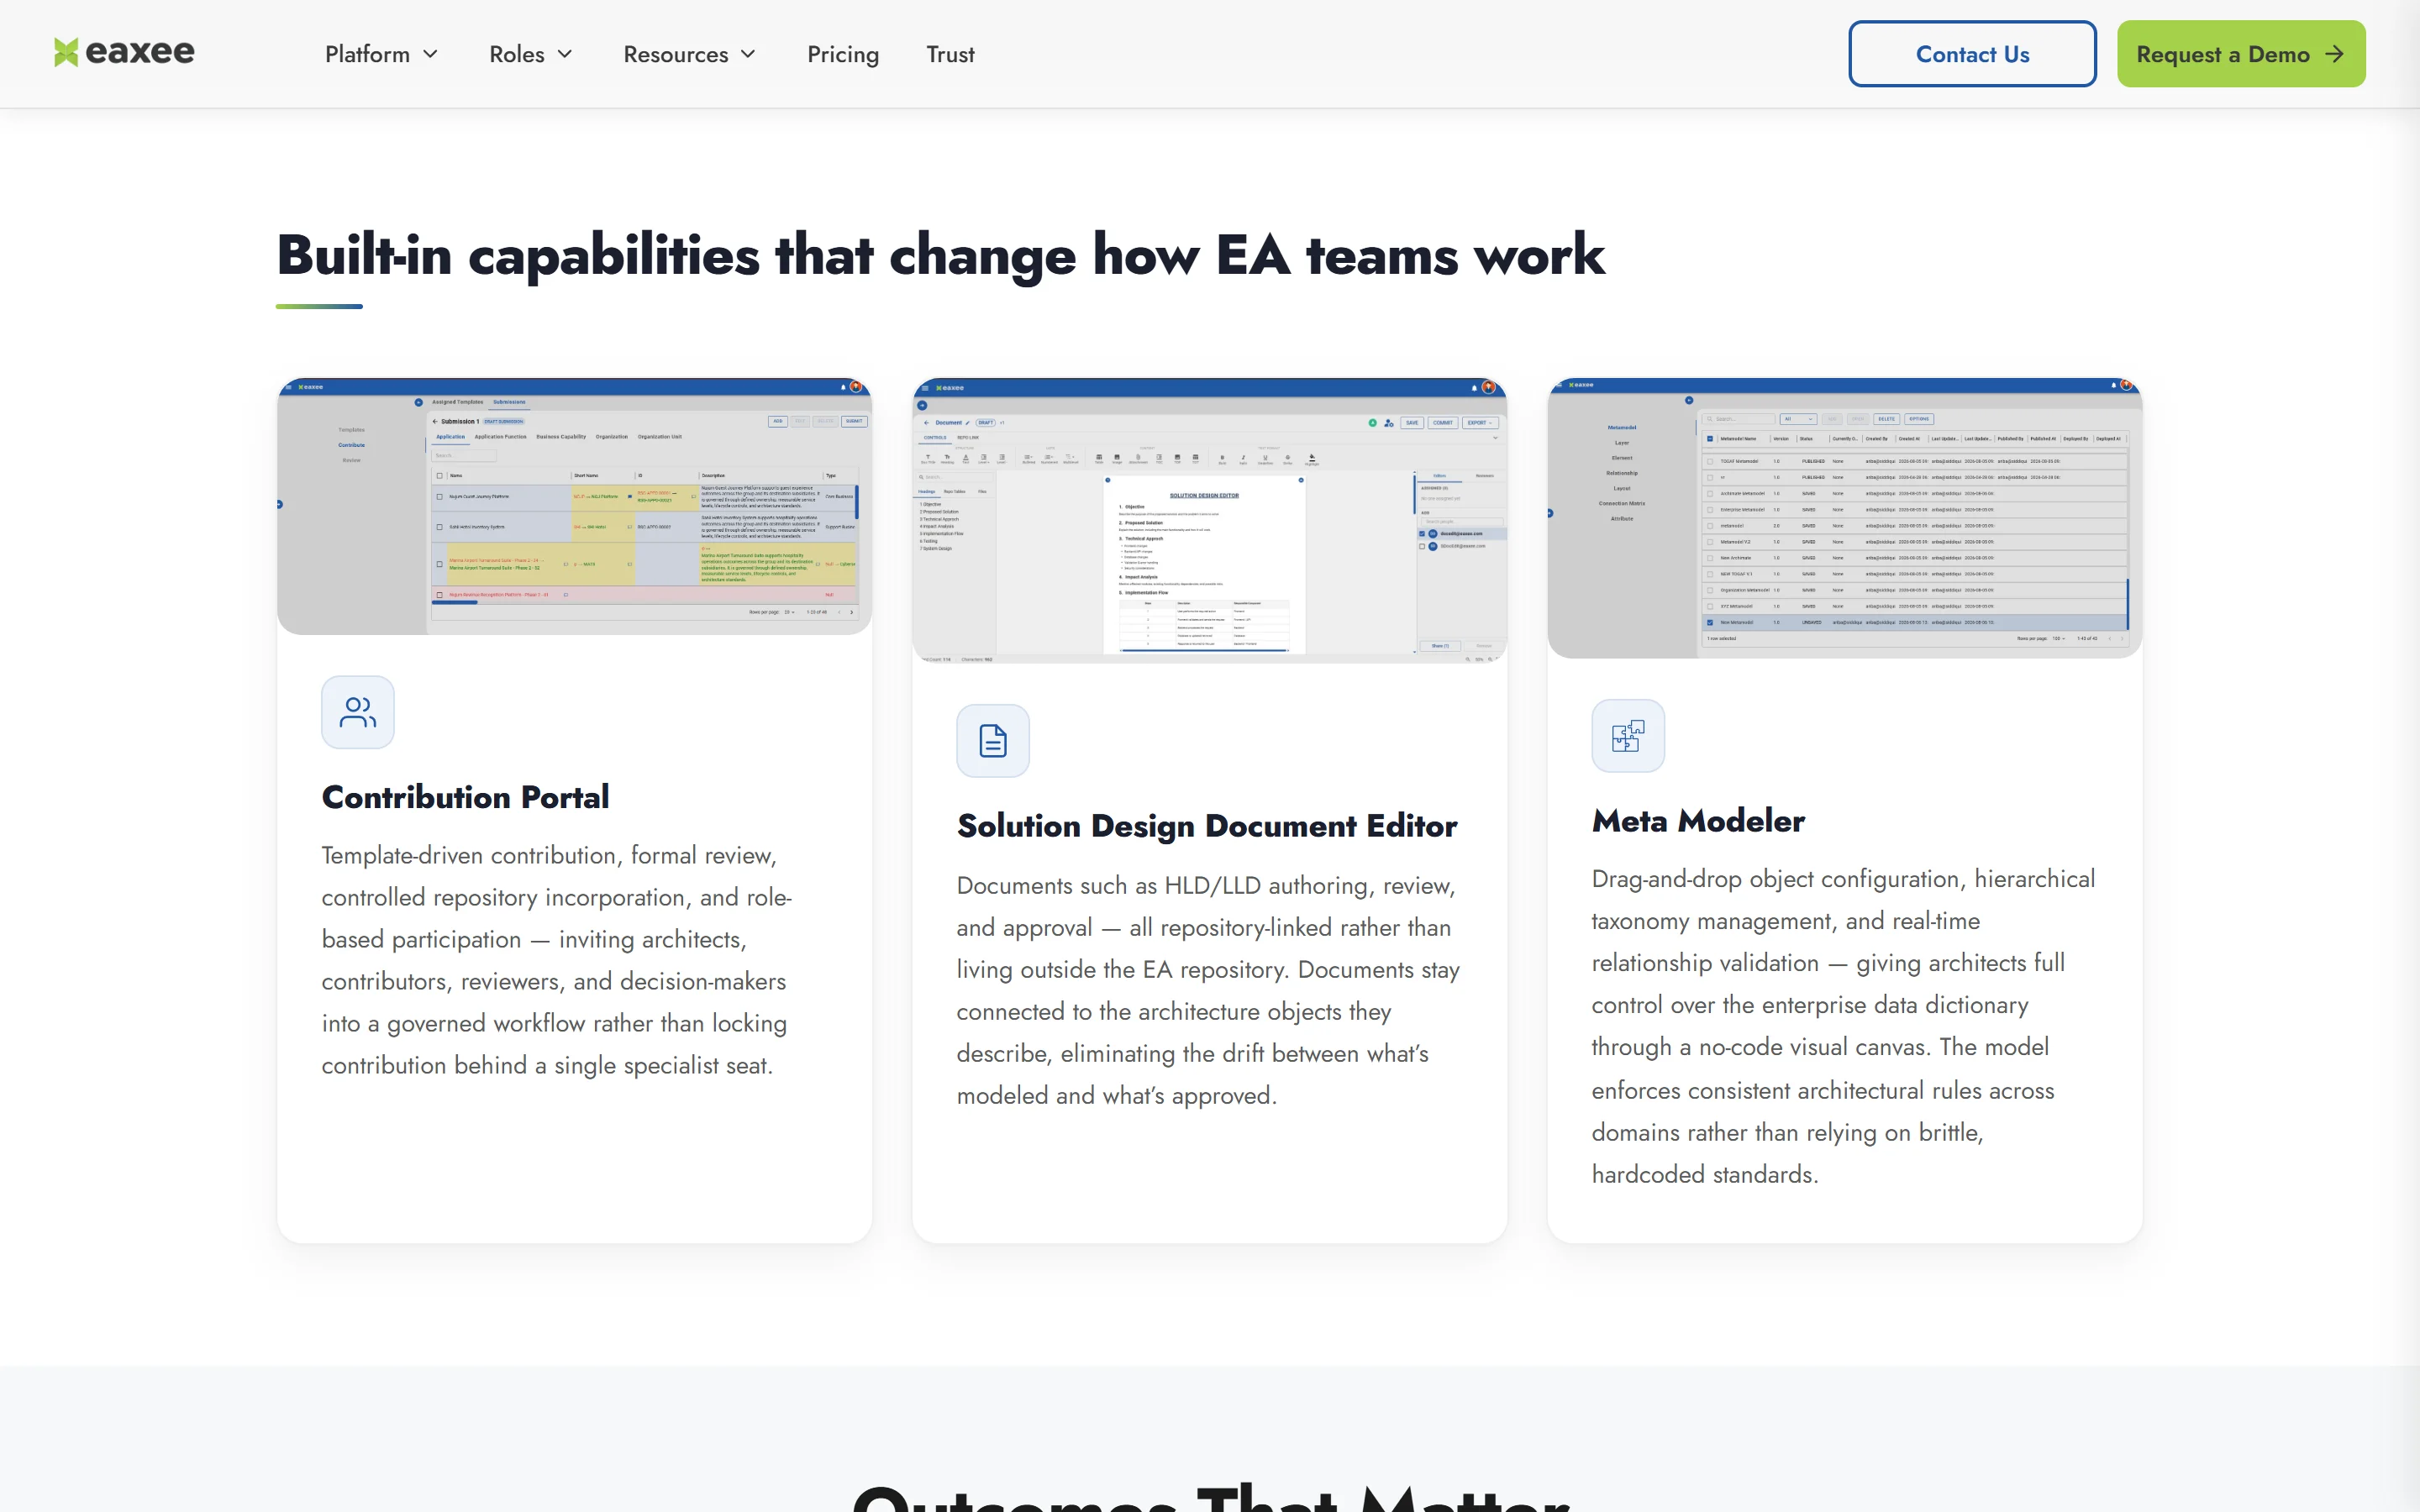Click the eaxee logo
Image resolution: width=2420 pixels, height=1512 pixels.
click(x=124, y=52)
